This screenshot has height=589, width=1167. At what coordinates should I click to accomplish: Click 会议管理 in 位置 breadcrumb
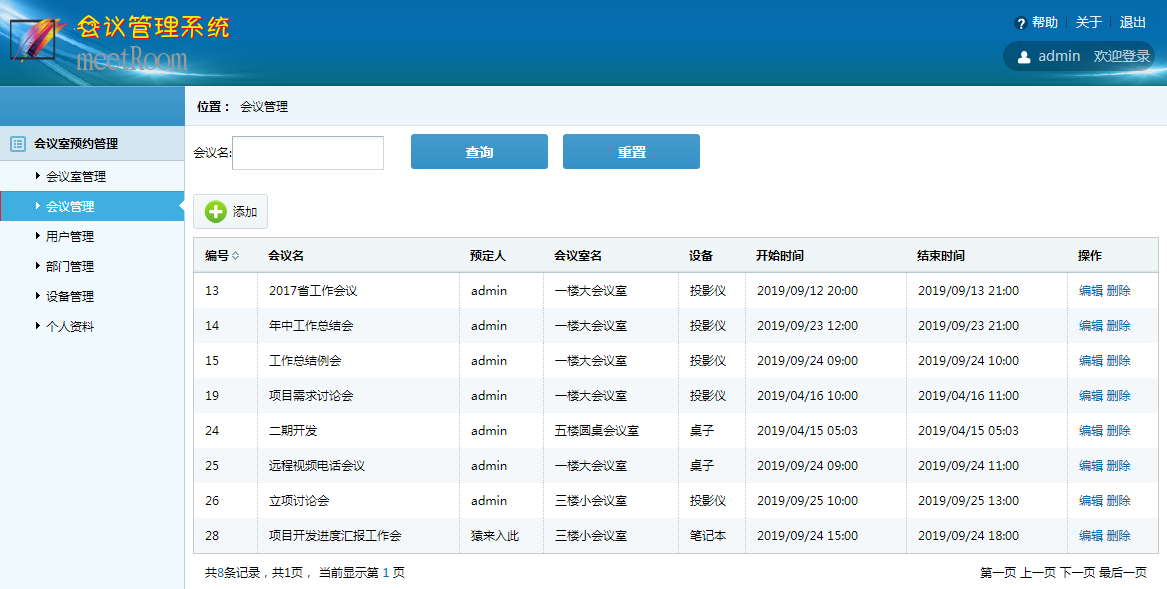[264, 106]
